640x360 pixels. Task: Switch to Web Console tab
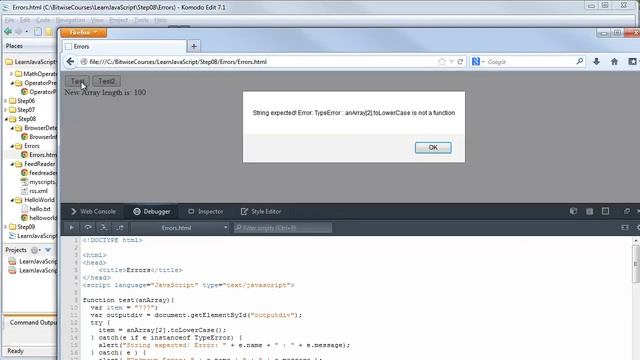[93, 211]
